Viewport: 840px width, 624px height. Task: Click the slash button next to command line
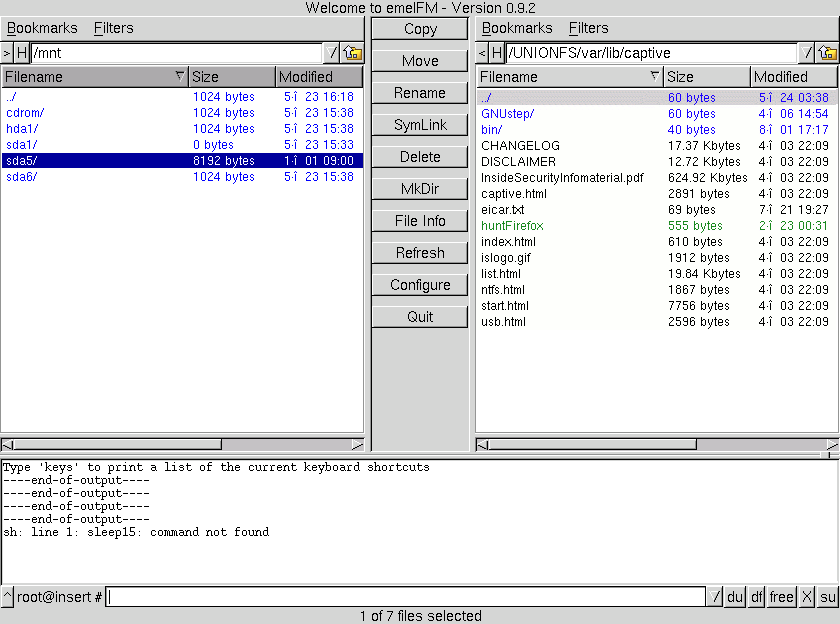[716, 597]
